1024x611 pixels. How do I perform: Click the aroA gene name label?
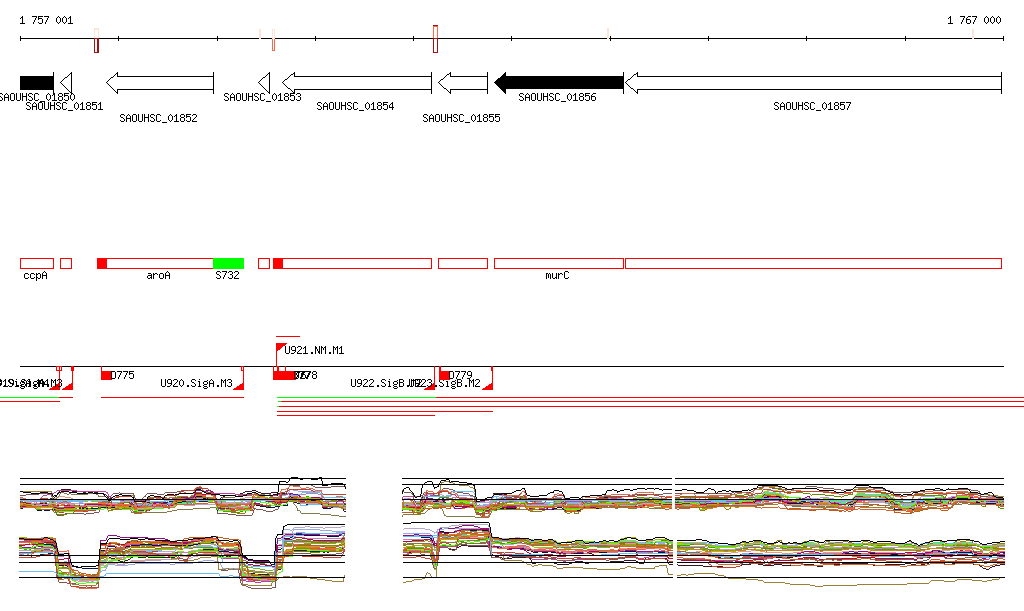[158, 275]
